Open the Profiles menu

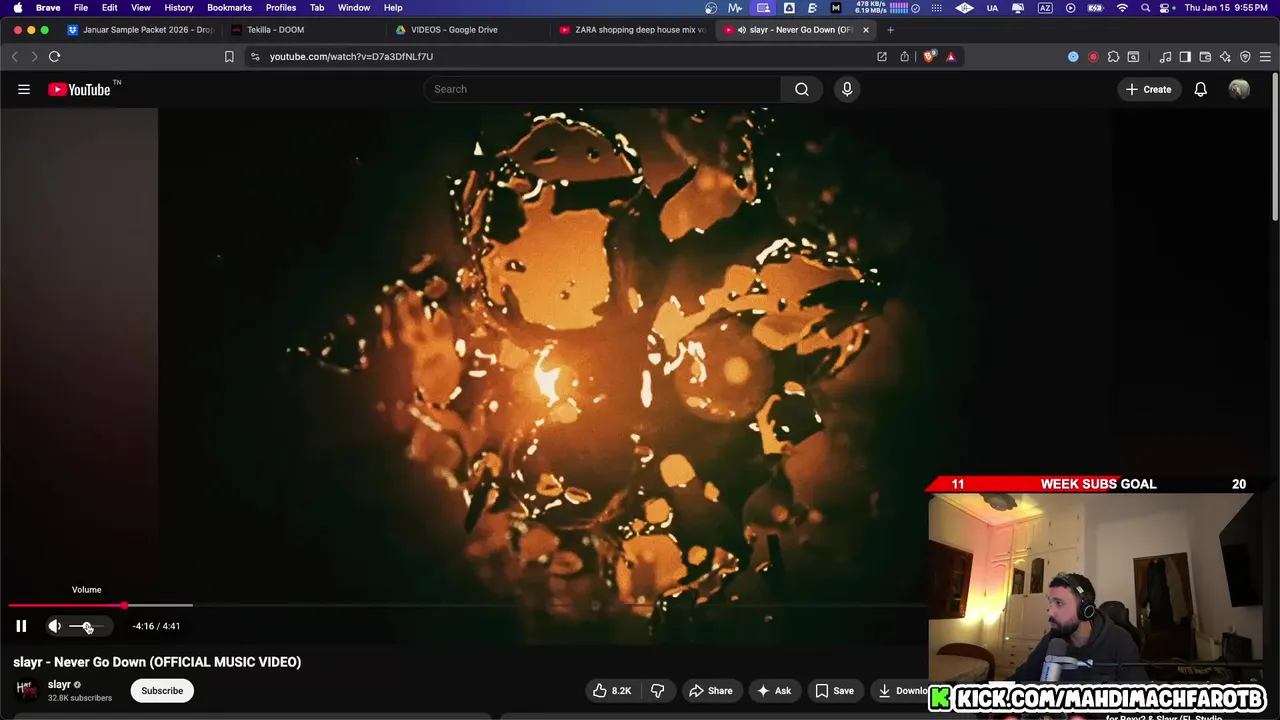tap(281, 8)
